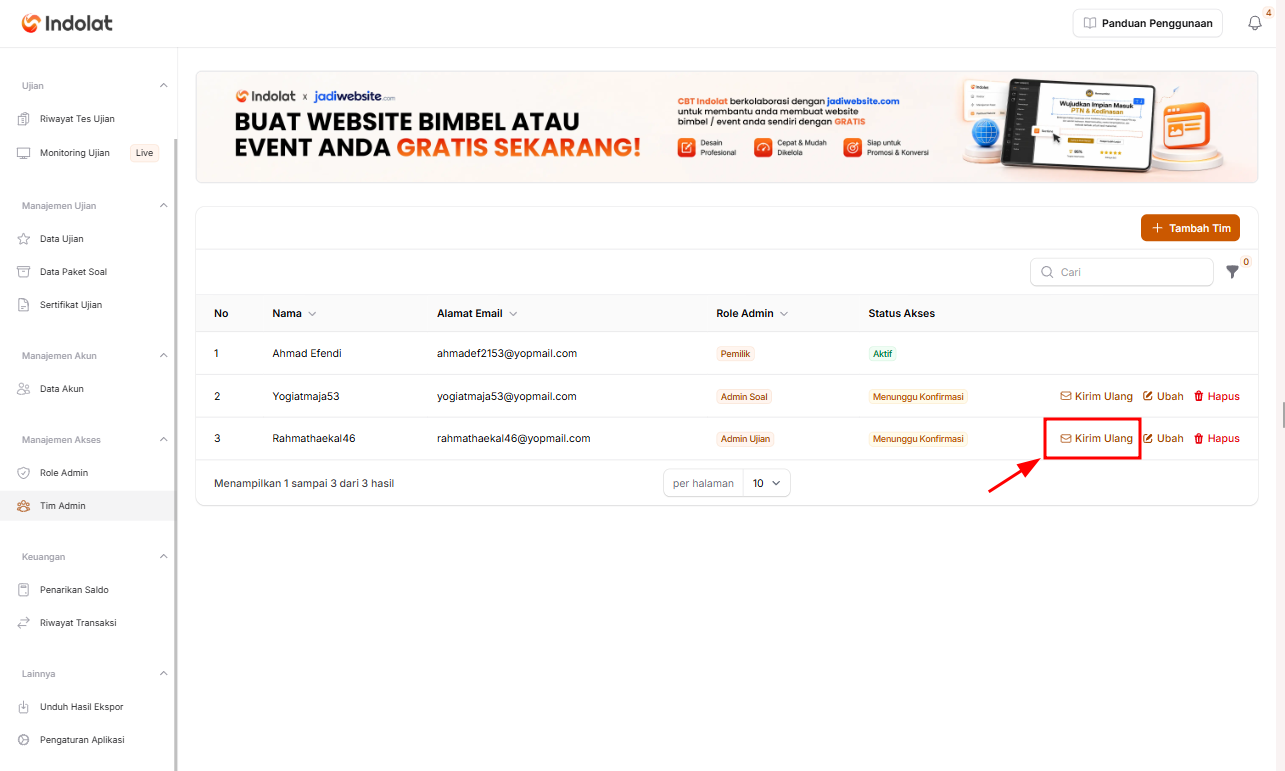This screenshot has width=1285, height=771.
Task: Collapse the Manajemen Akun section
Action: 164,356
